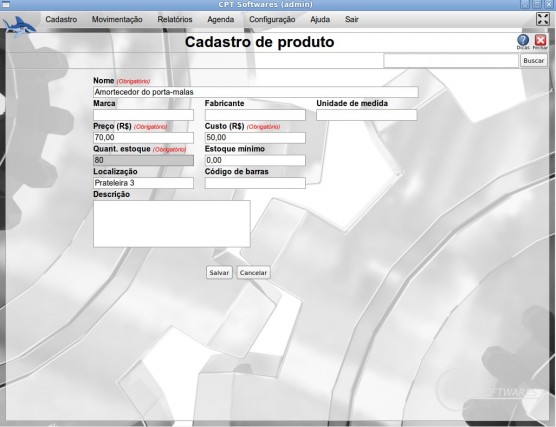Open the window menu icon in title bar
Image resolution: width=556 pixels, height=427 pixels.
tap(5, 4)
